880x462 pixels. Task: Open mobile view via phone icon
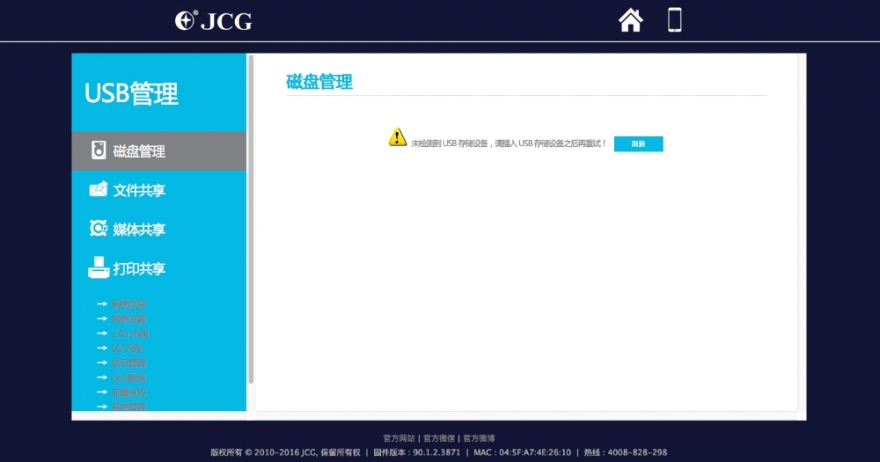[675, 20]
